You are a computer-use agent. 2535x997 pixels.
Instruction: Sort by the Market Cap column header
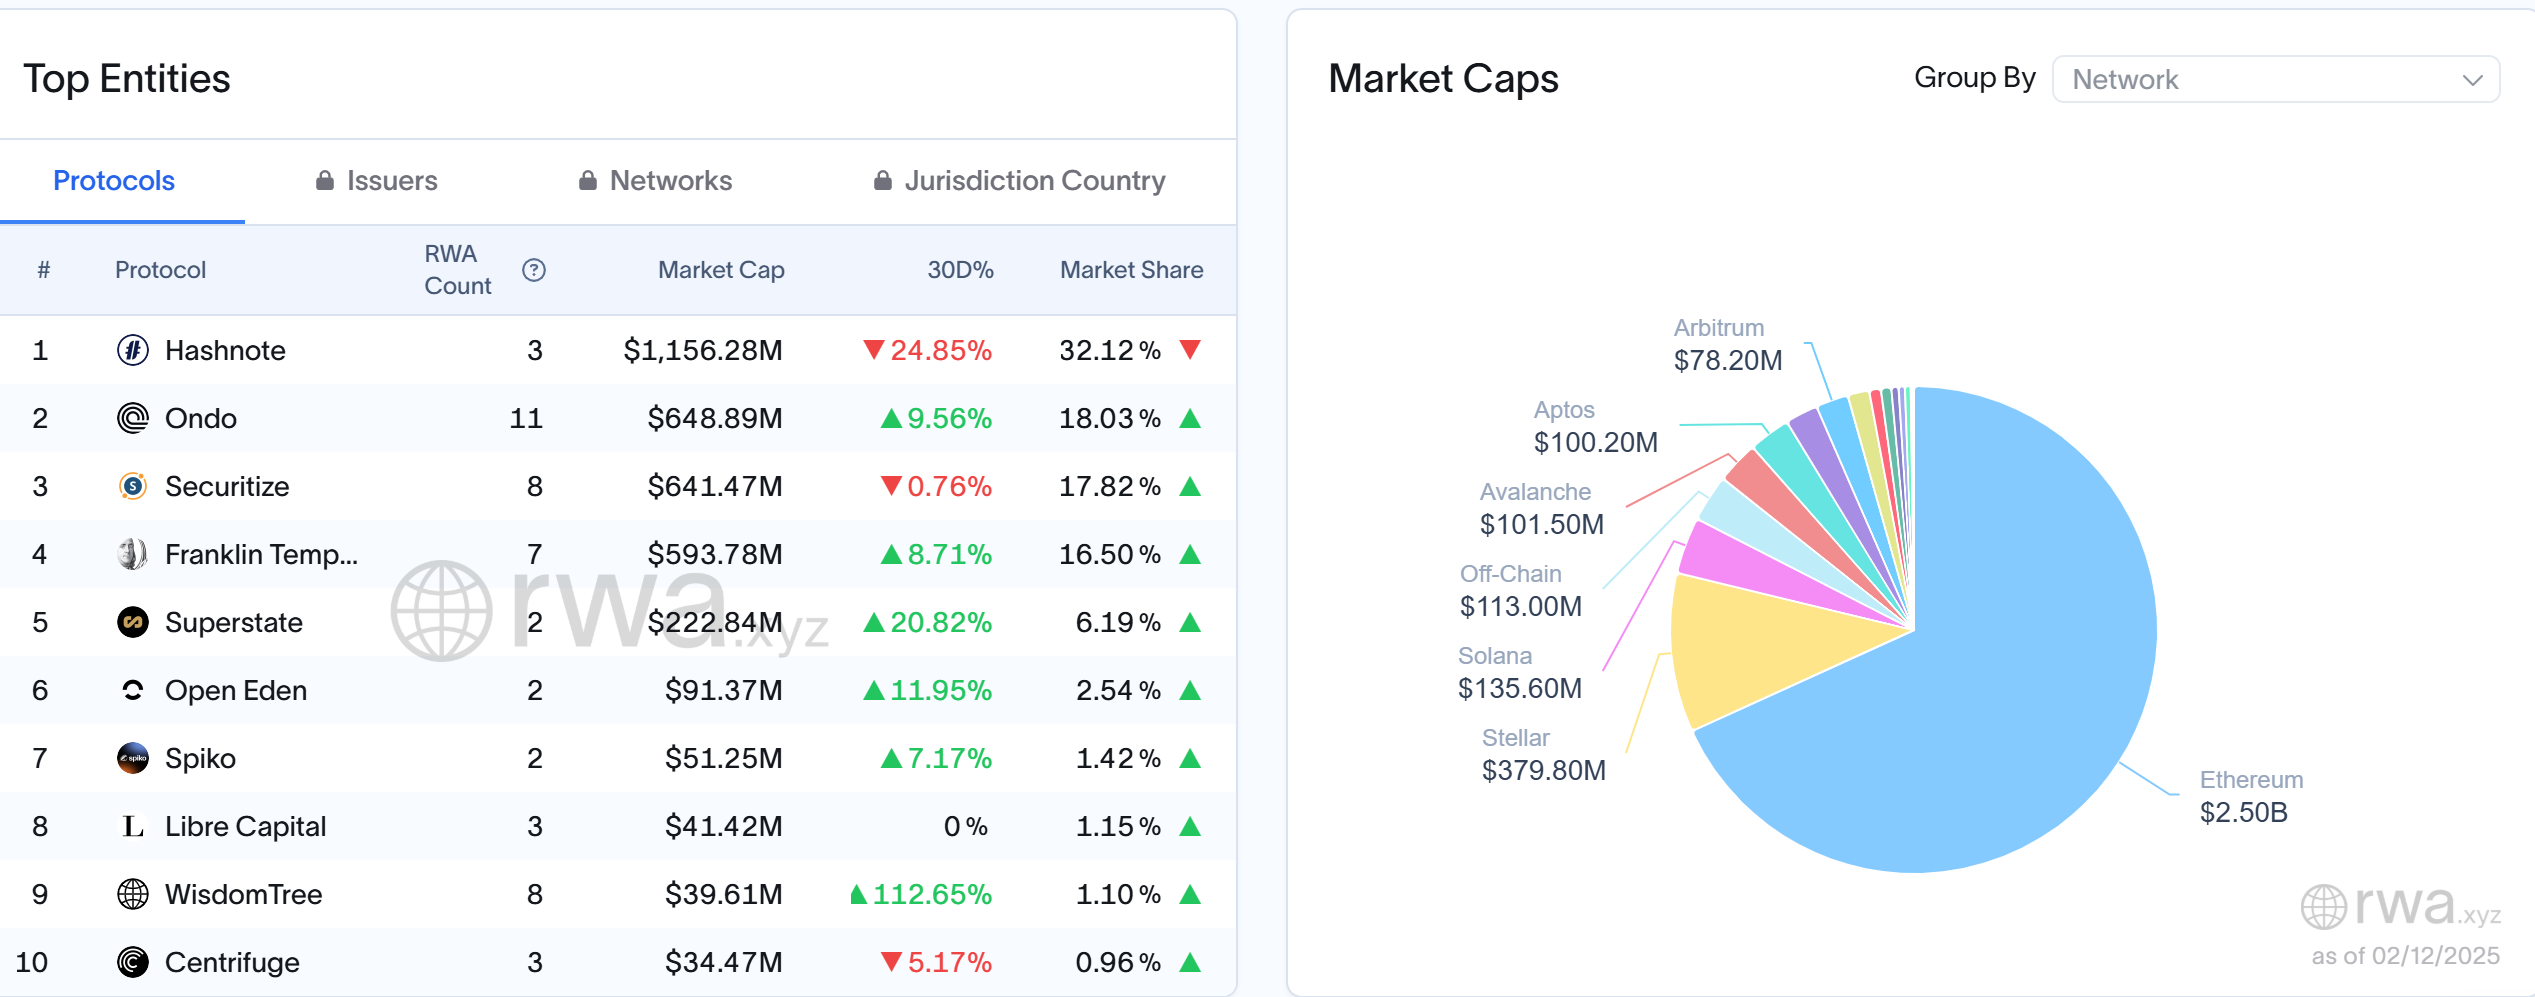point(721,270)
